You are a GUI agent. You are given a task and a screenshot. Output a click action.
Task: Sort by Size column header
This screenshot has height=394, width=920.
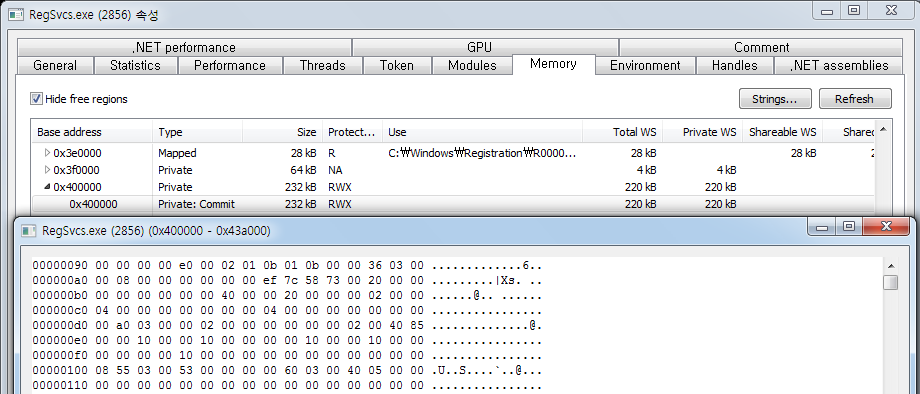[282, 132]
